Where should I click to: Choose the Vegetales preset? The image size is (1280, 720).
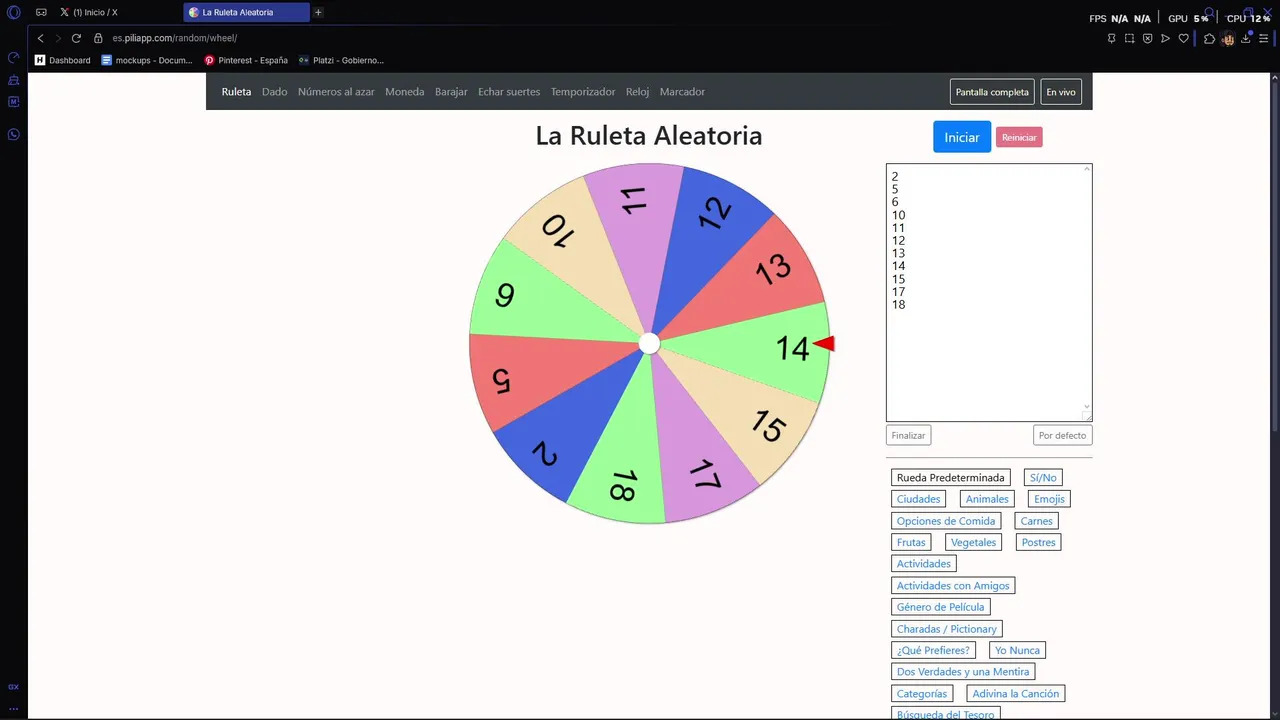973,542
